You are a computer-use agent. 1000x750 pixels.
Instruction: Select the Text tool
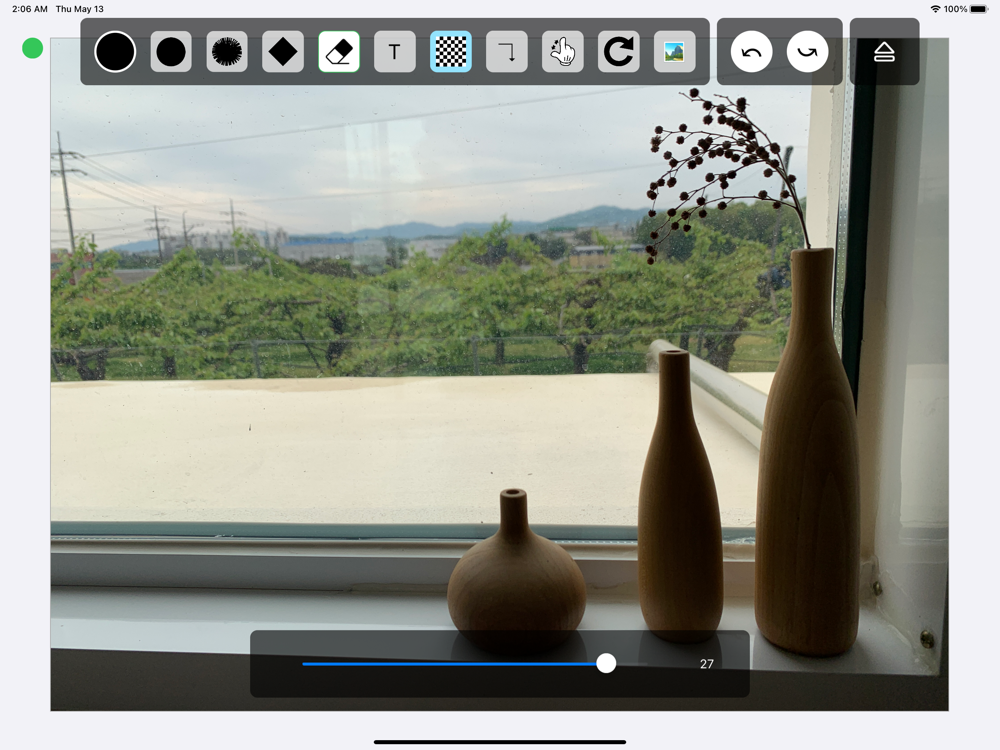(x=395, y=52)
